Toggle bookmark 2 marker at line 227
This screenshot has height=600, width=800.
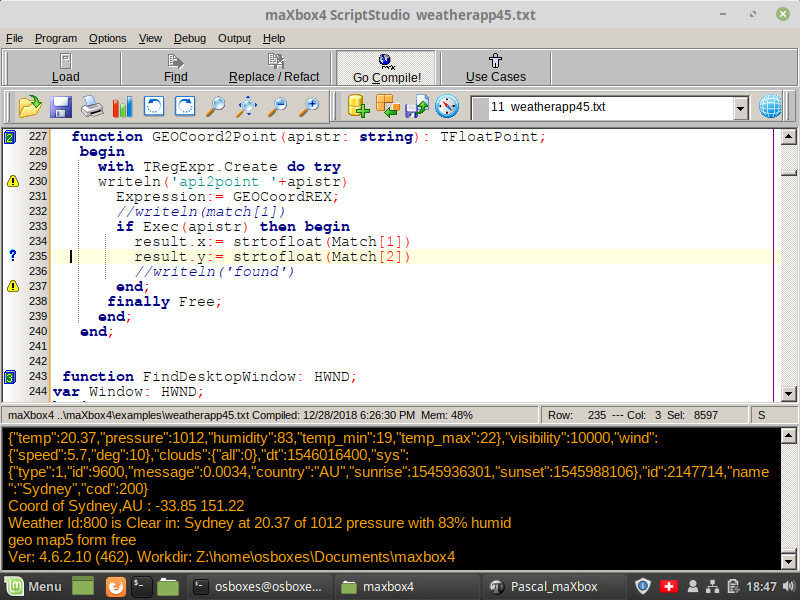pyautogui.click(x=10, y=137)
